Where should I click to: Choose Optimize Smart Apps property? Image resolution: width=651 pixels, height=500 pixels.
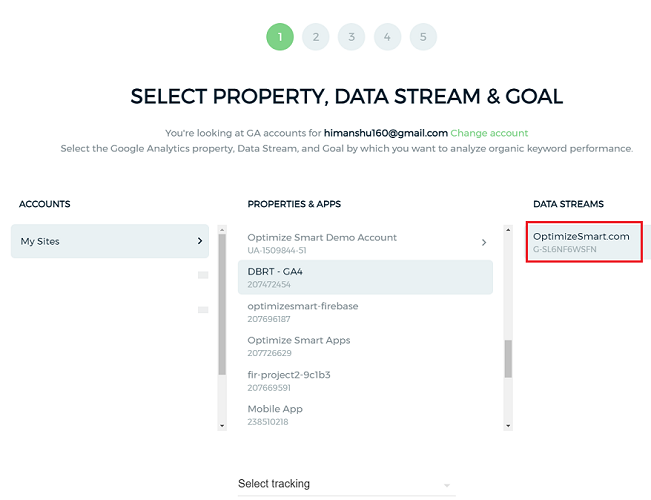point(365,346)
